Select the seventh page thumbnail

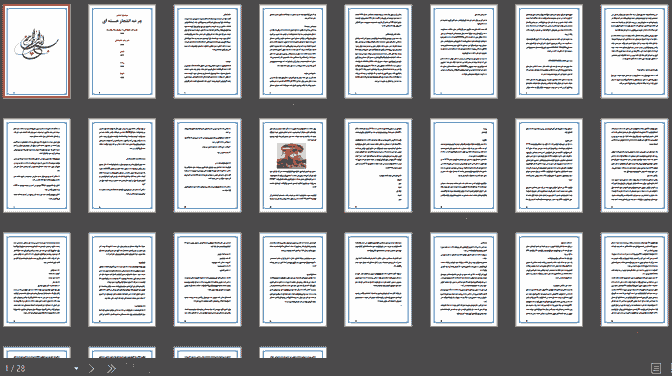coord(549,51)
